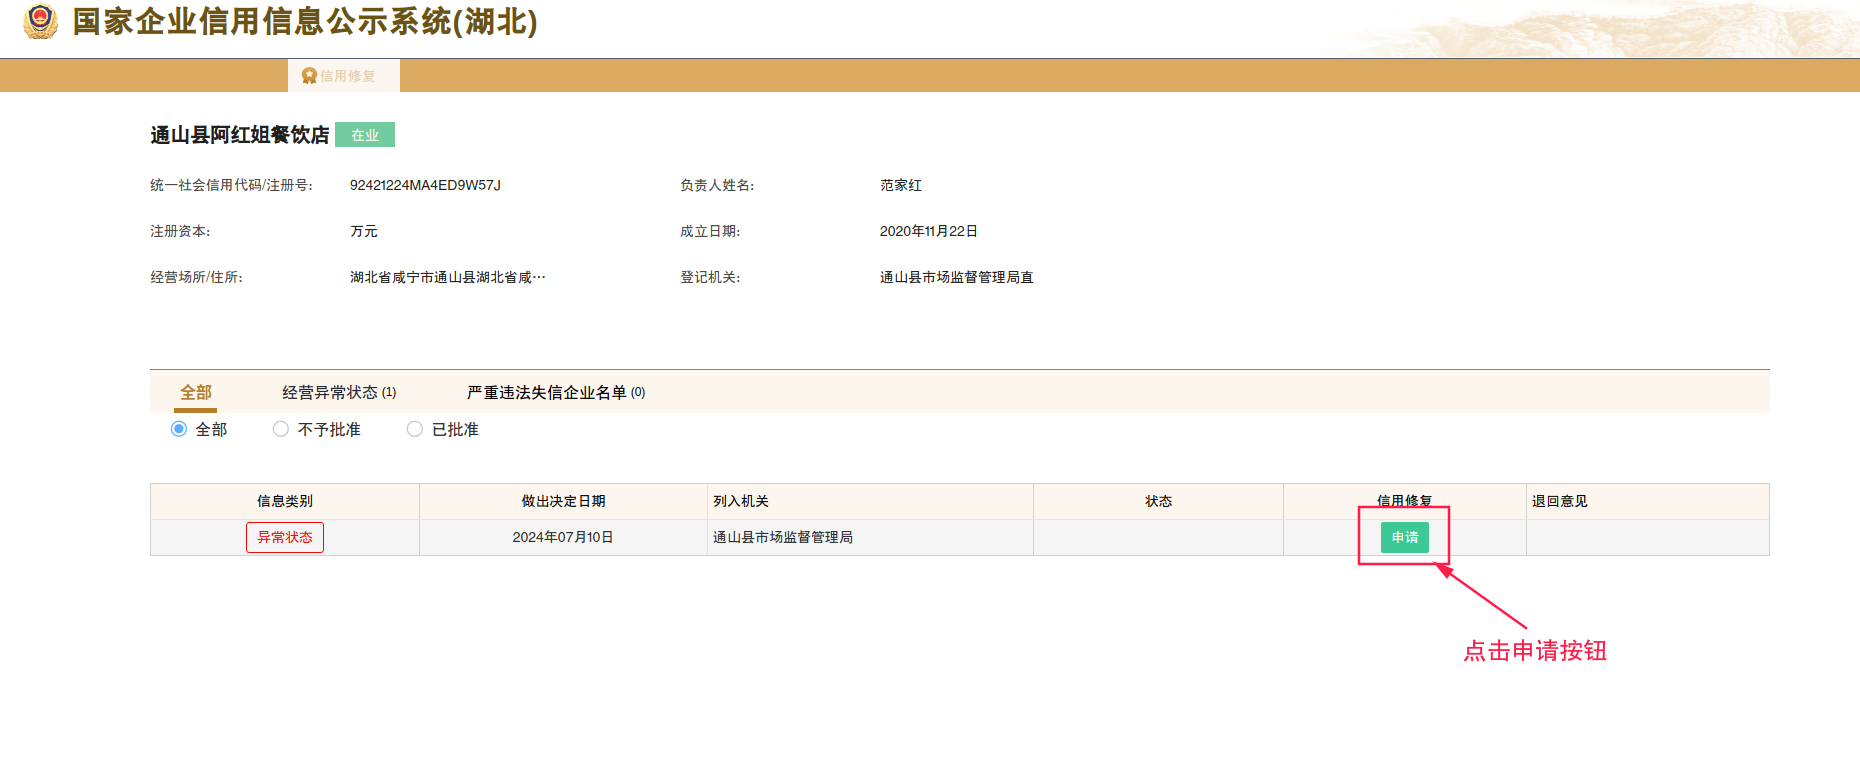This screenshot has width=1860, height=782.
Task: Click the credit code 92421224MA4ED9W57J
Action: pos(425,185)
